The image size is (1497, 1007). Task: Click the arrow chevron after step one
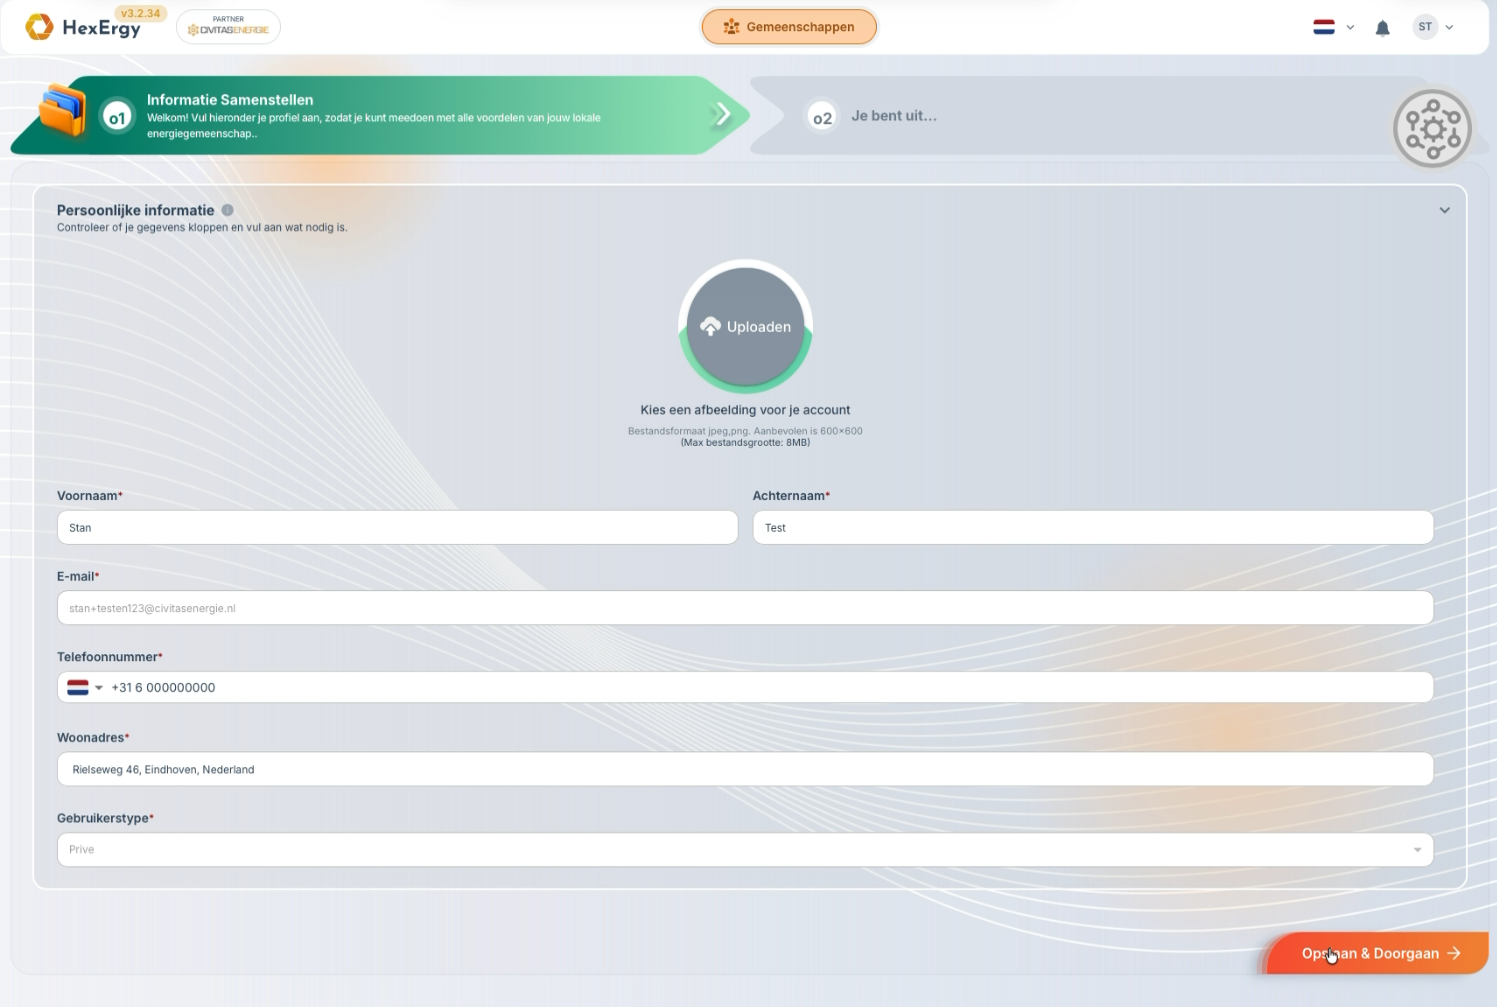721,114
